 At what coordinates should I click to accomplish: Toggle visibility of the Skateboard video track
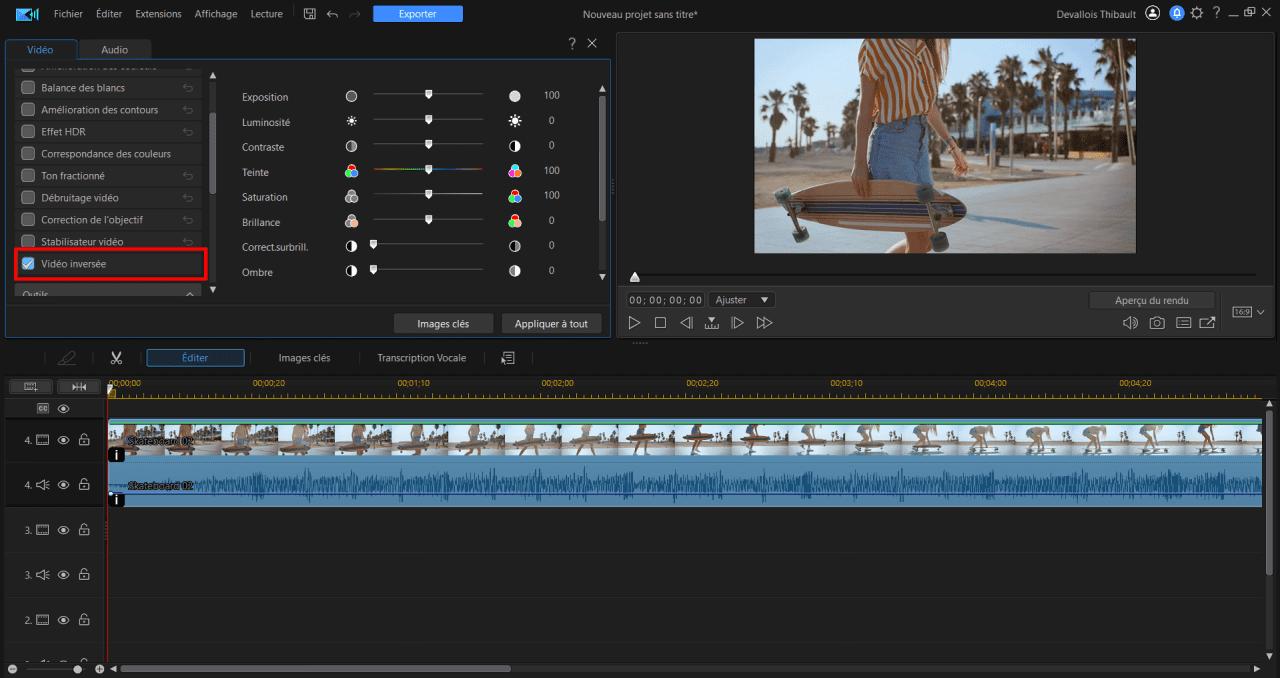coord(63,440)
